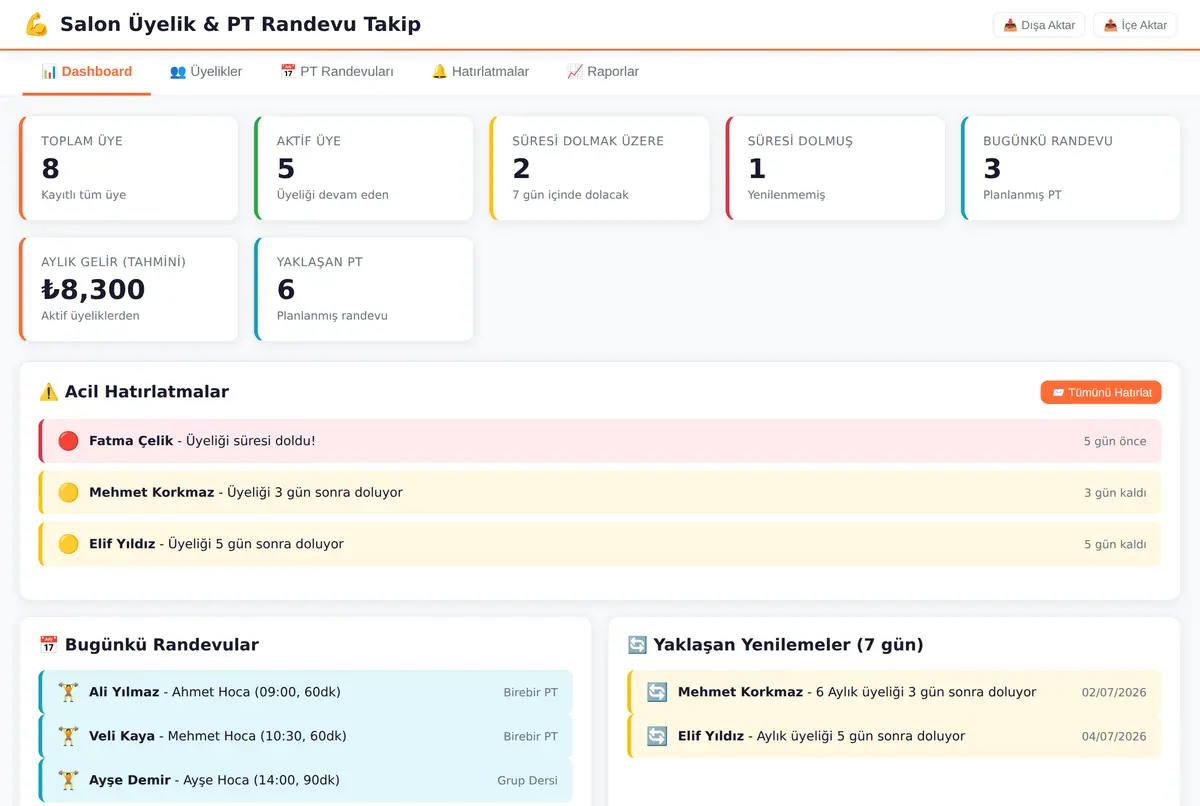Click the weightlifter icon in Ayşe Demir's appointment
The height and width of the screenshot is (806, 1200).
pyautogui.click(x=68, y=780)
